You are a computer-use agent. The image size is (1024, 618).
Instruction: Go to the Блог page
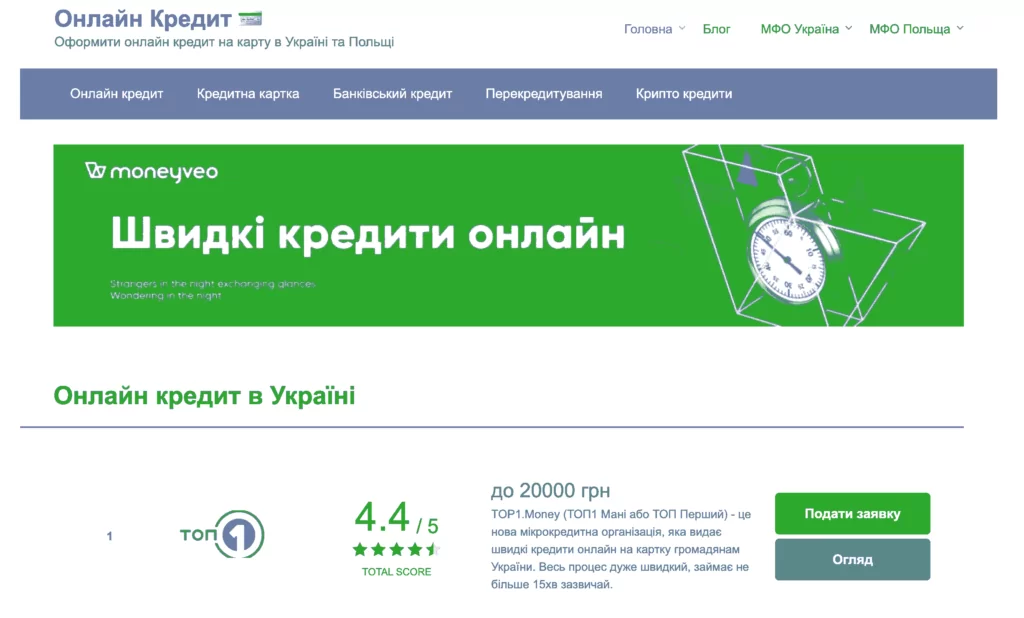[x=716, y=29]
